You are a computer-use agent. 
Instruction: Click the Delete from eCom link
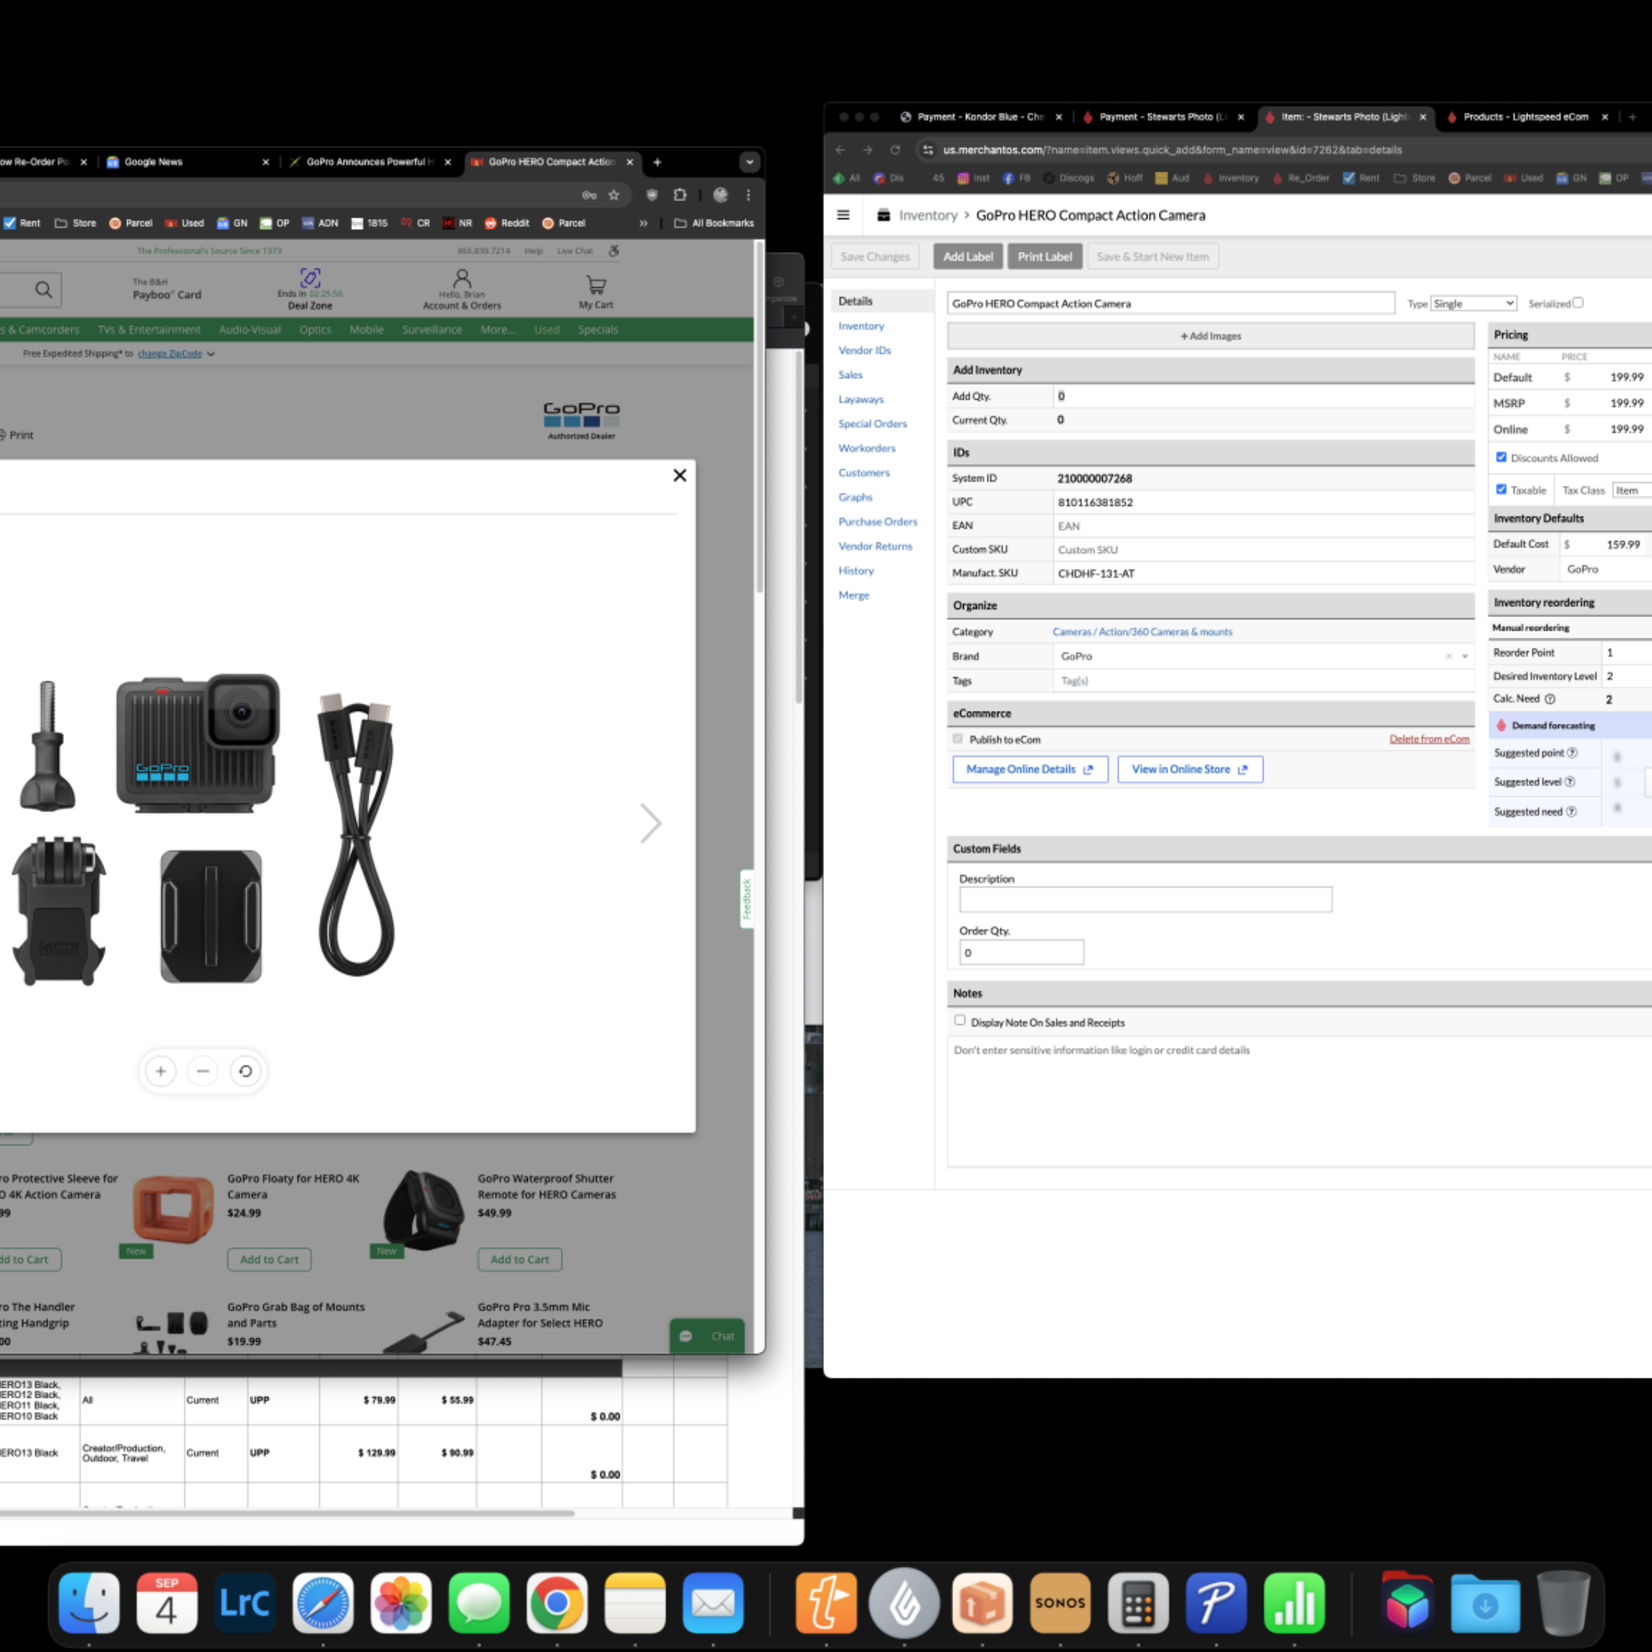(1429, 739)
